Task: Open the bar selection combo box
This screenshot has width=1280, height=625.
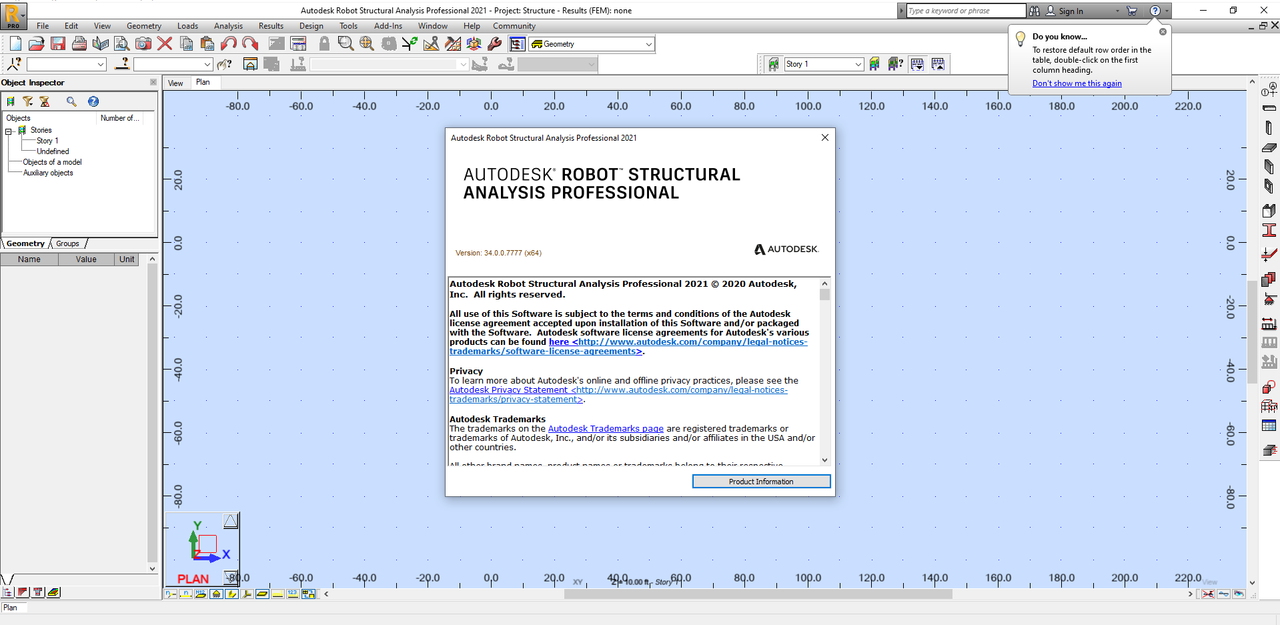Action: point(173,64)
